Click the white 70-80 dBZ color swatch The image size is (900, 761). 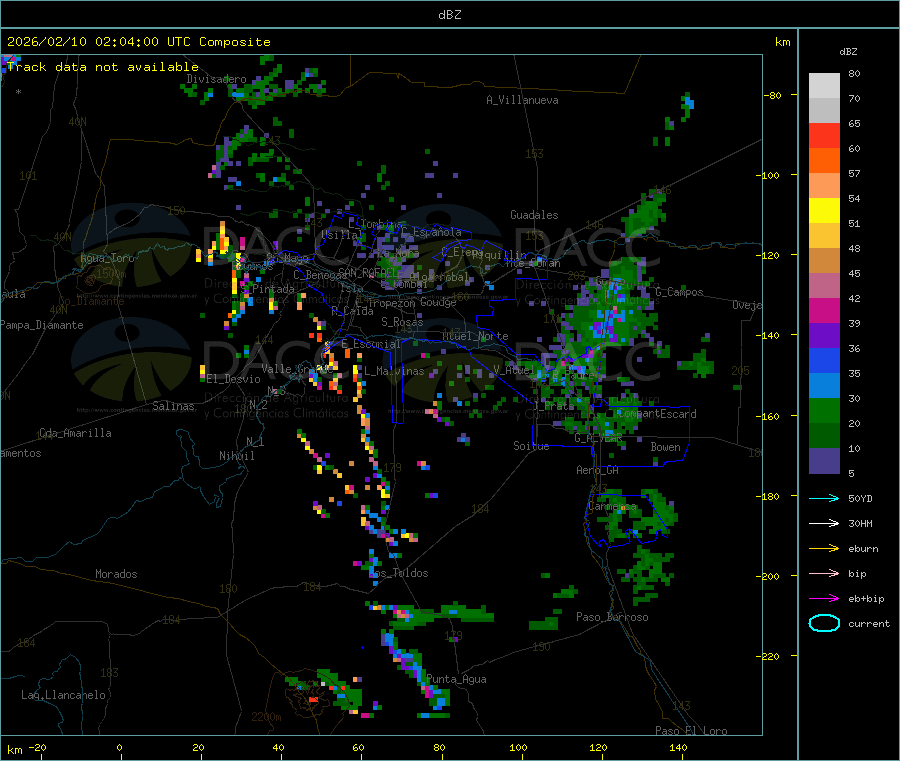[x=824, y=86]
